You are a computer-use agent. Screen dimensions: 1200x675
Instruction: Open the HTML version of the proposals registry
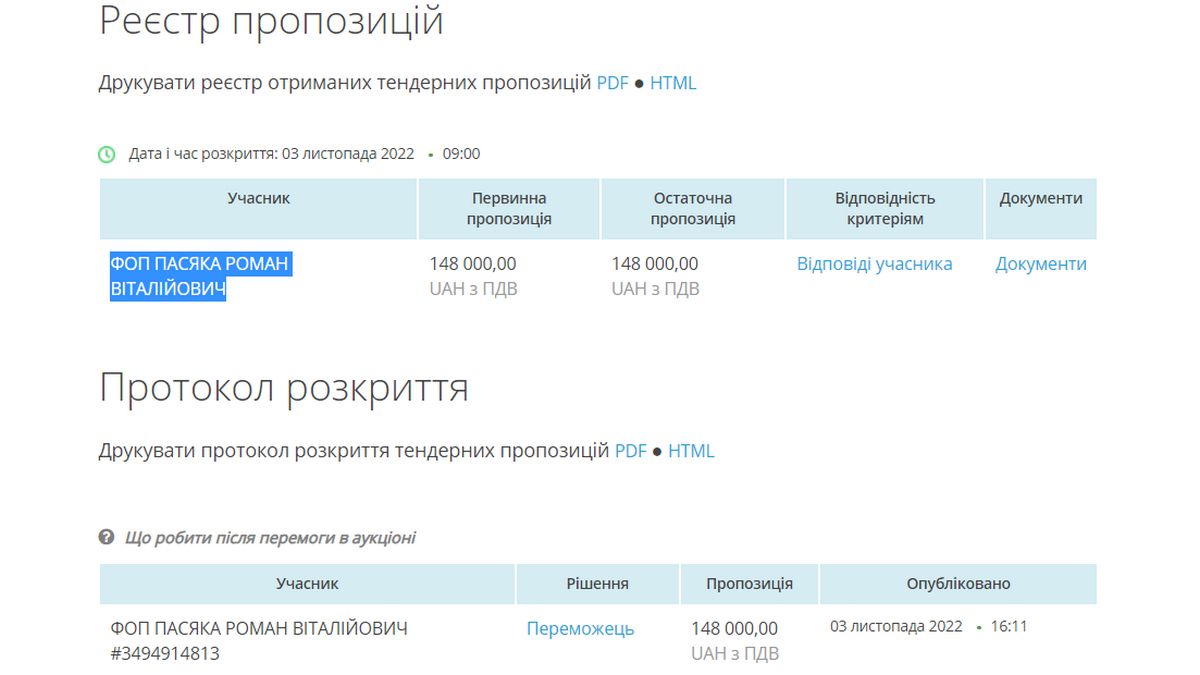(x=673, y=83)
